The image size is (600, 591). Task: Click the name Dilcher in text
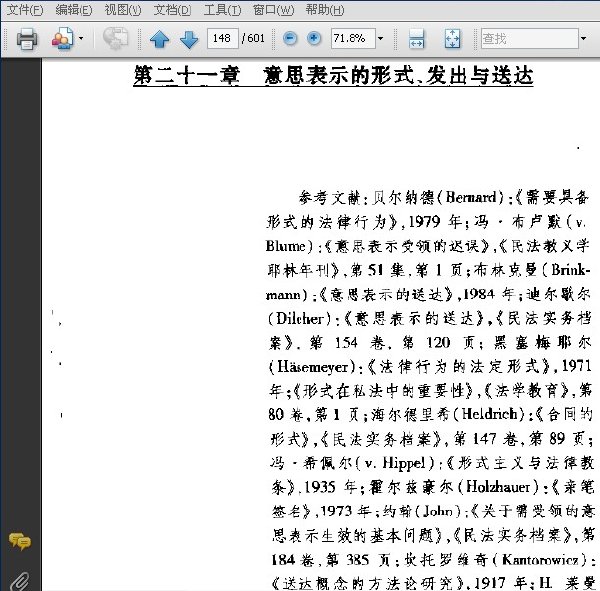(x=300, y=318)
